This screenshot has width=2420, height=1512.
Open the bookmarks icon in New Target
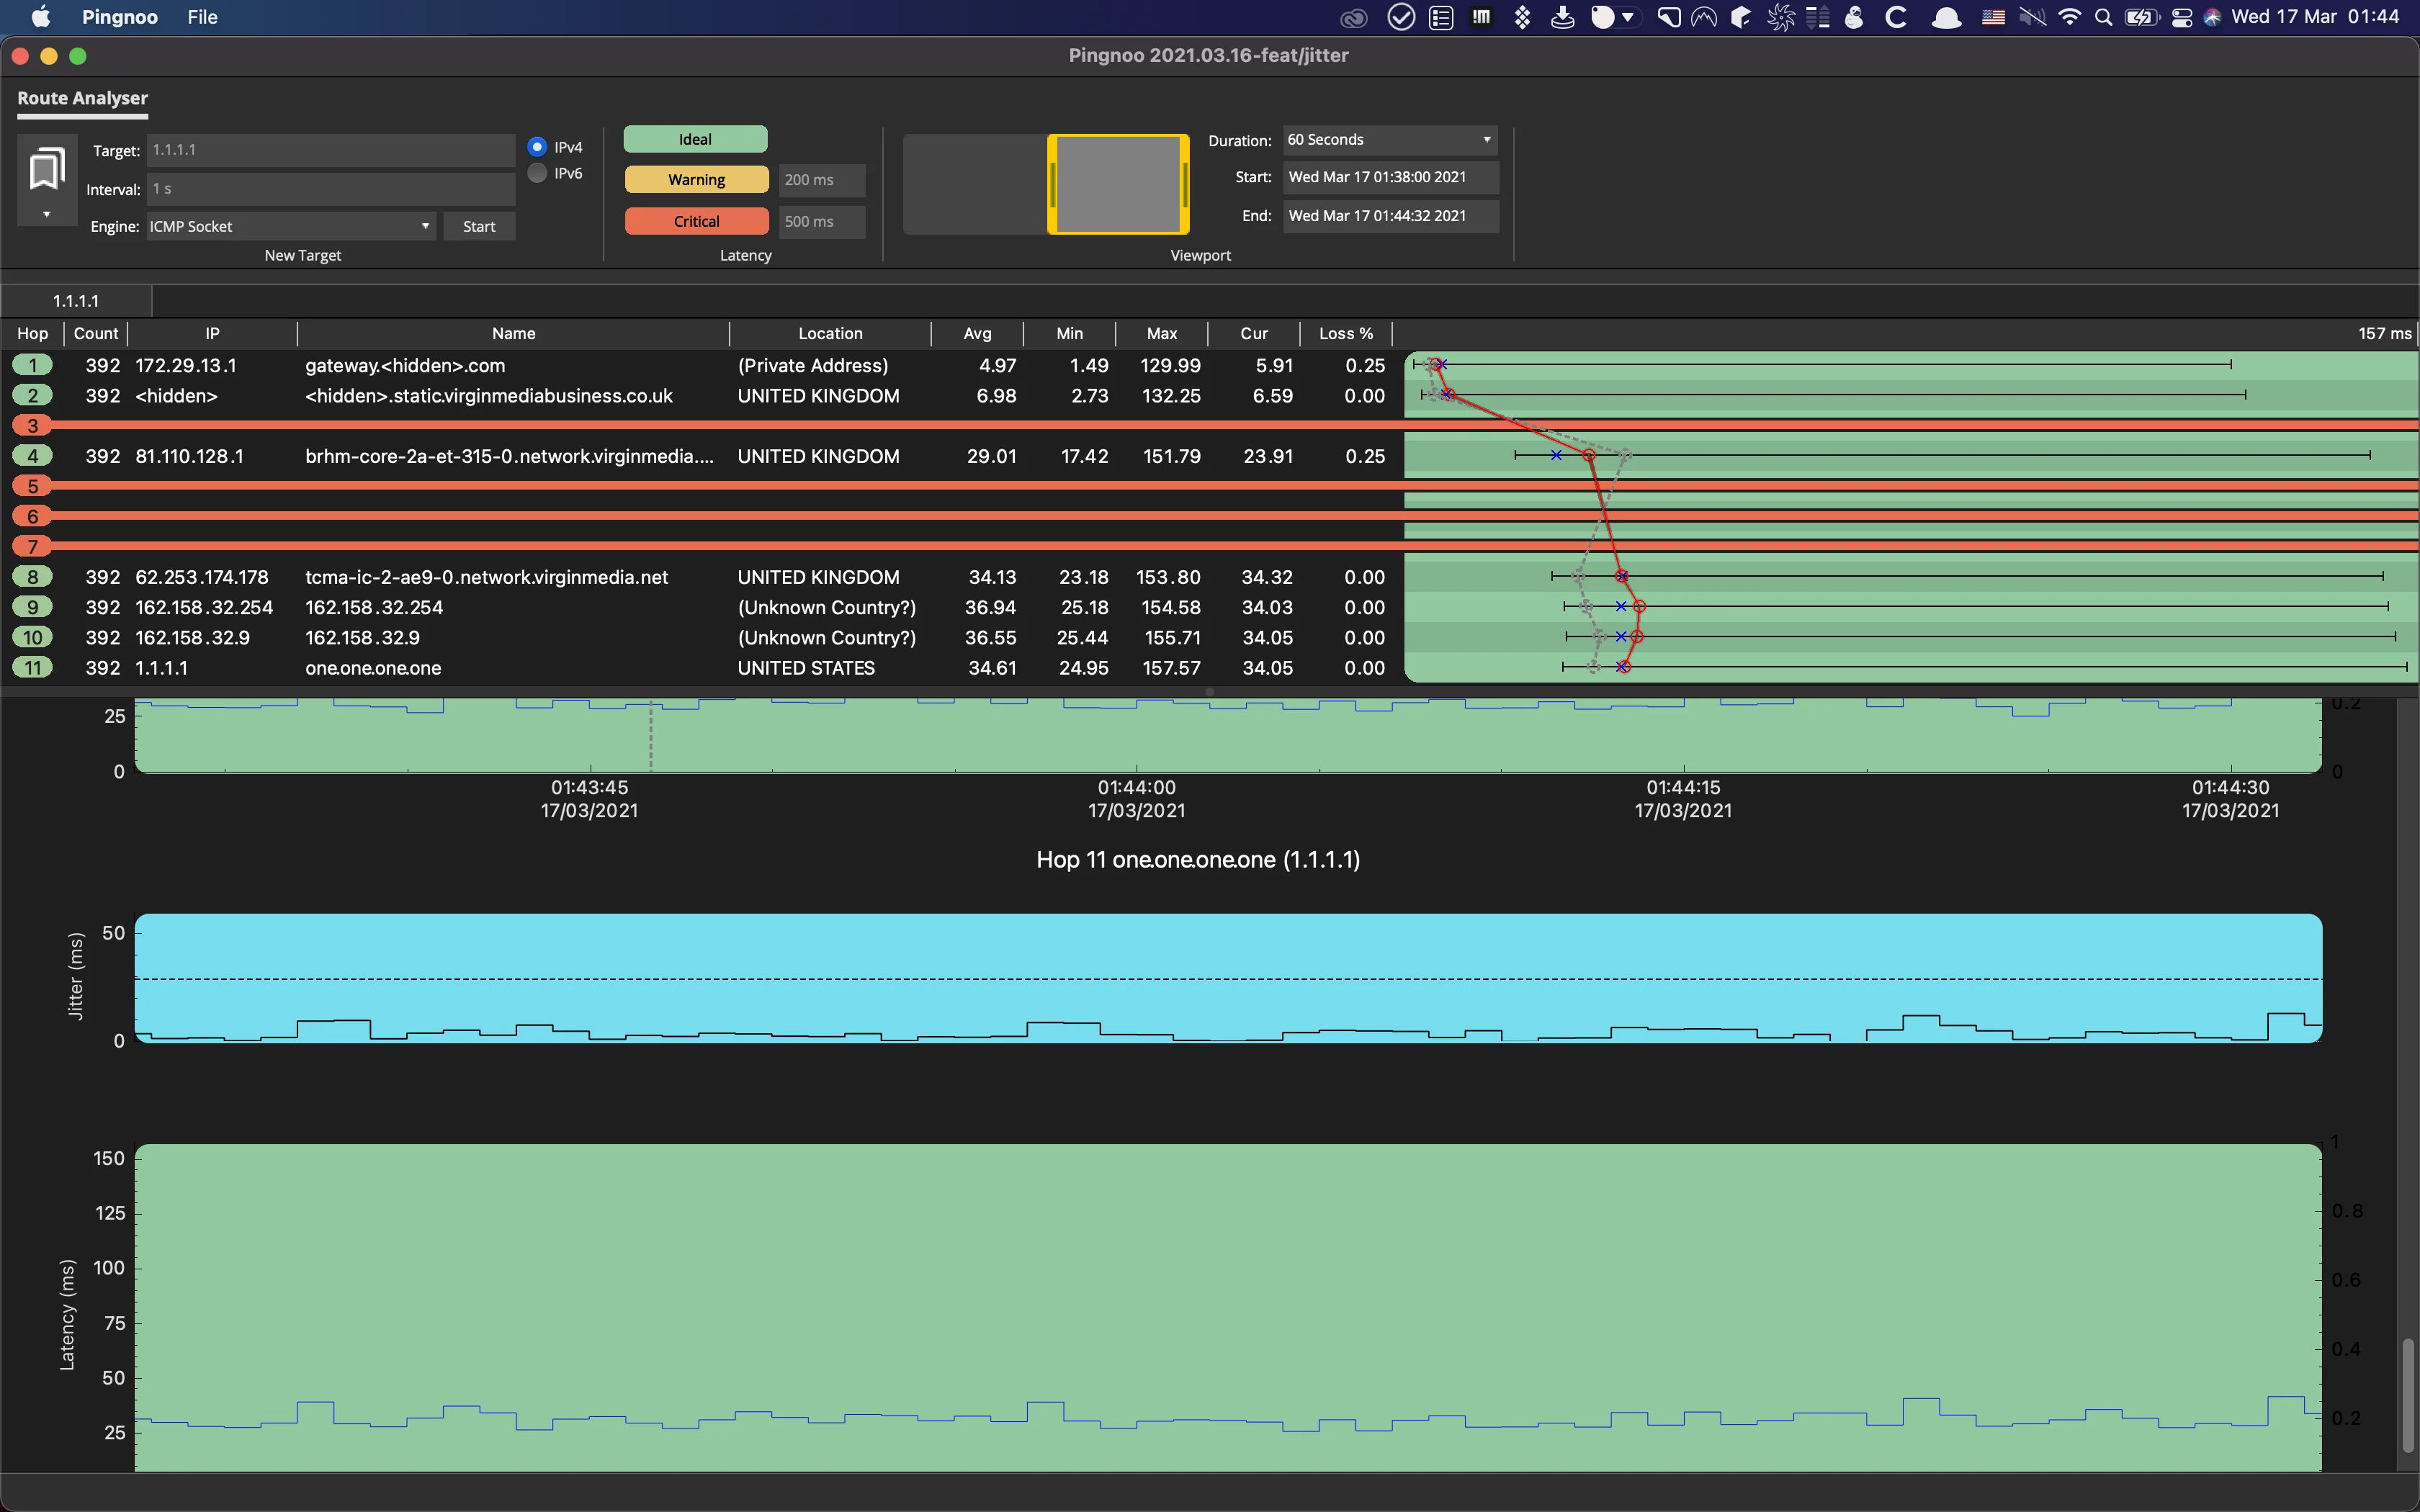(x=47, y=168)
